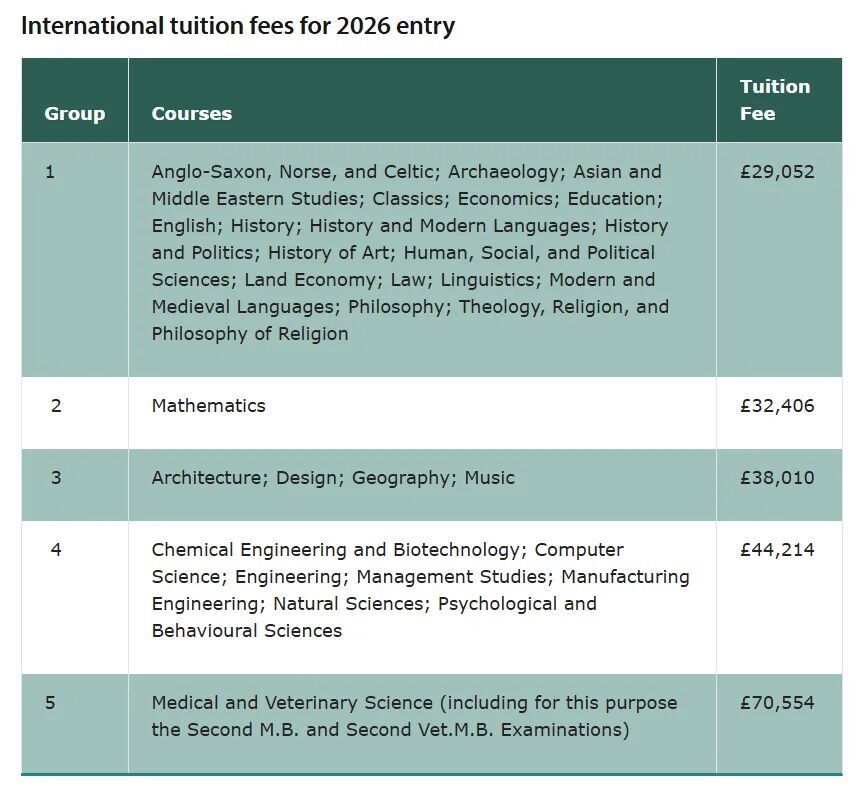Click the Tuition Fee column header

pyautogui.click(x=774, y=100)
